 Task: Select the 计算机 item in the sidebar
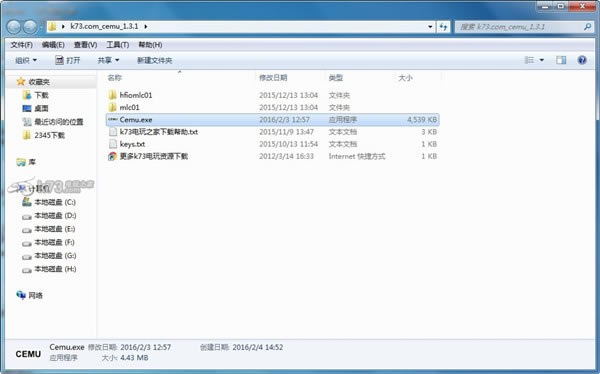39,188
